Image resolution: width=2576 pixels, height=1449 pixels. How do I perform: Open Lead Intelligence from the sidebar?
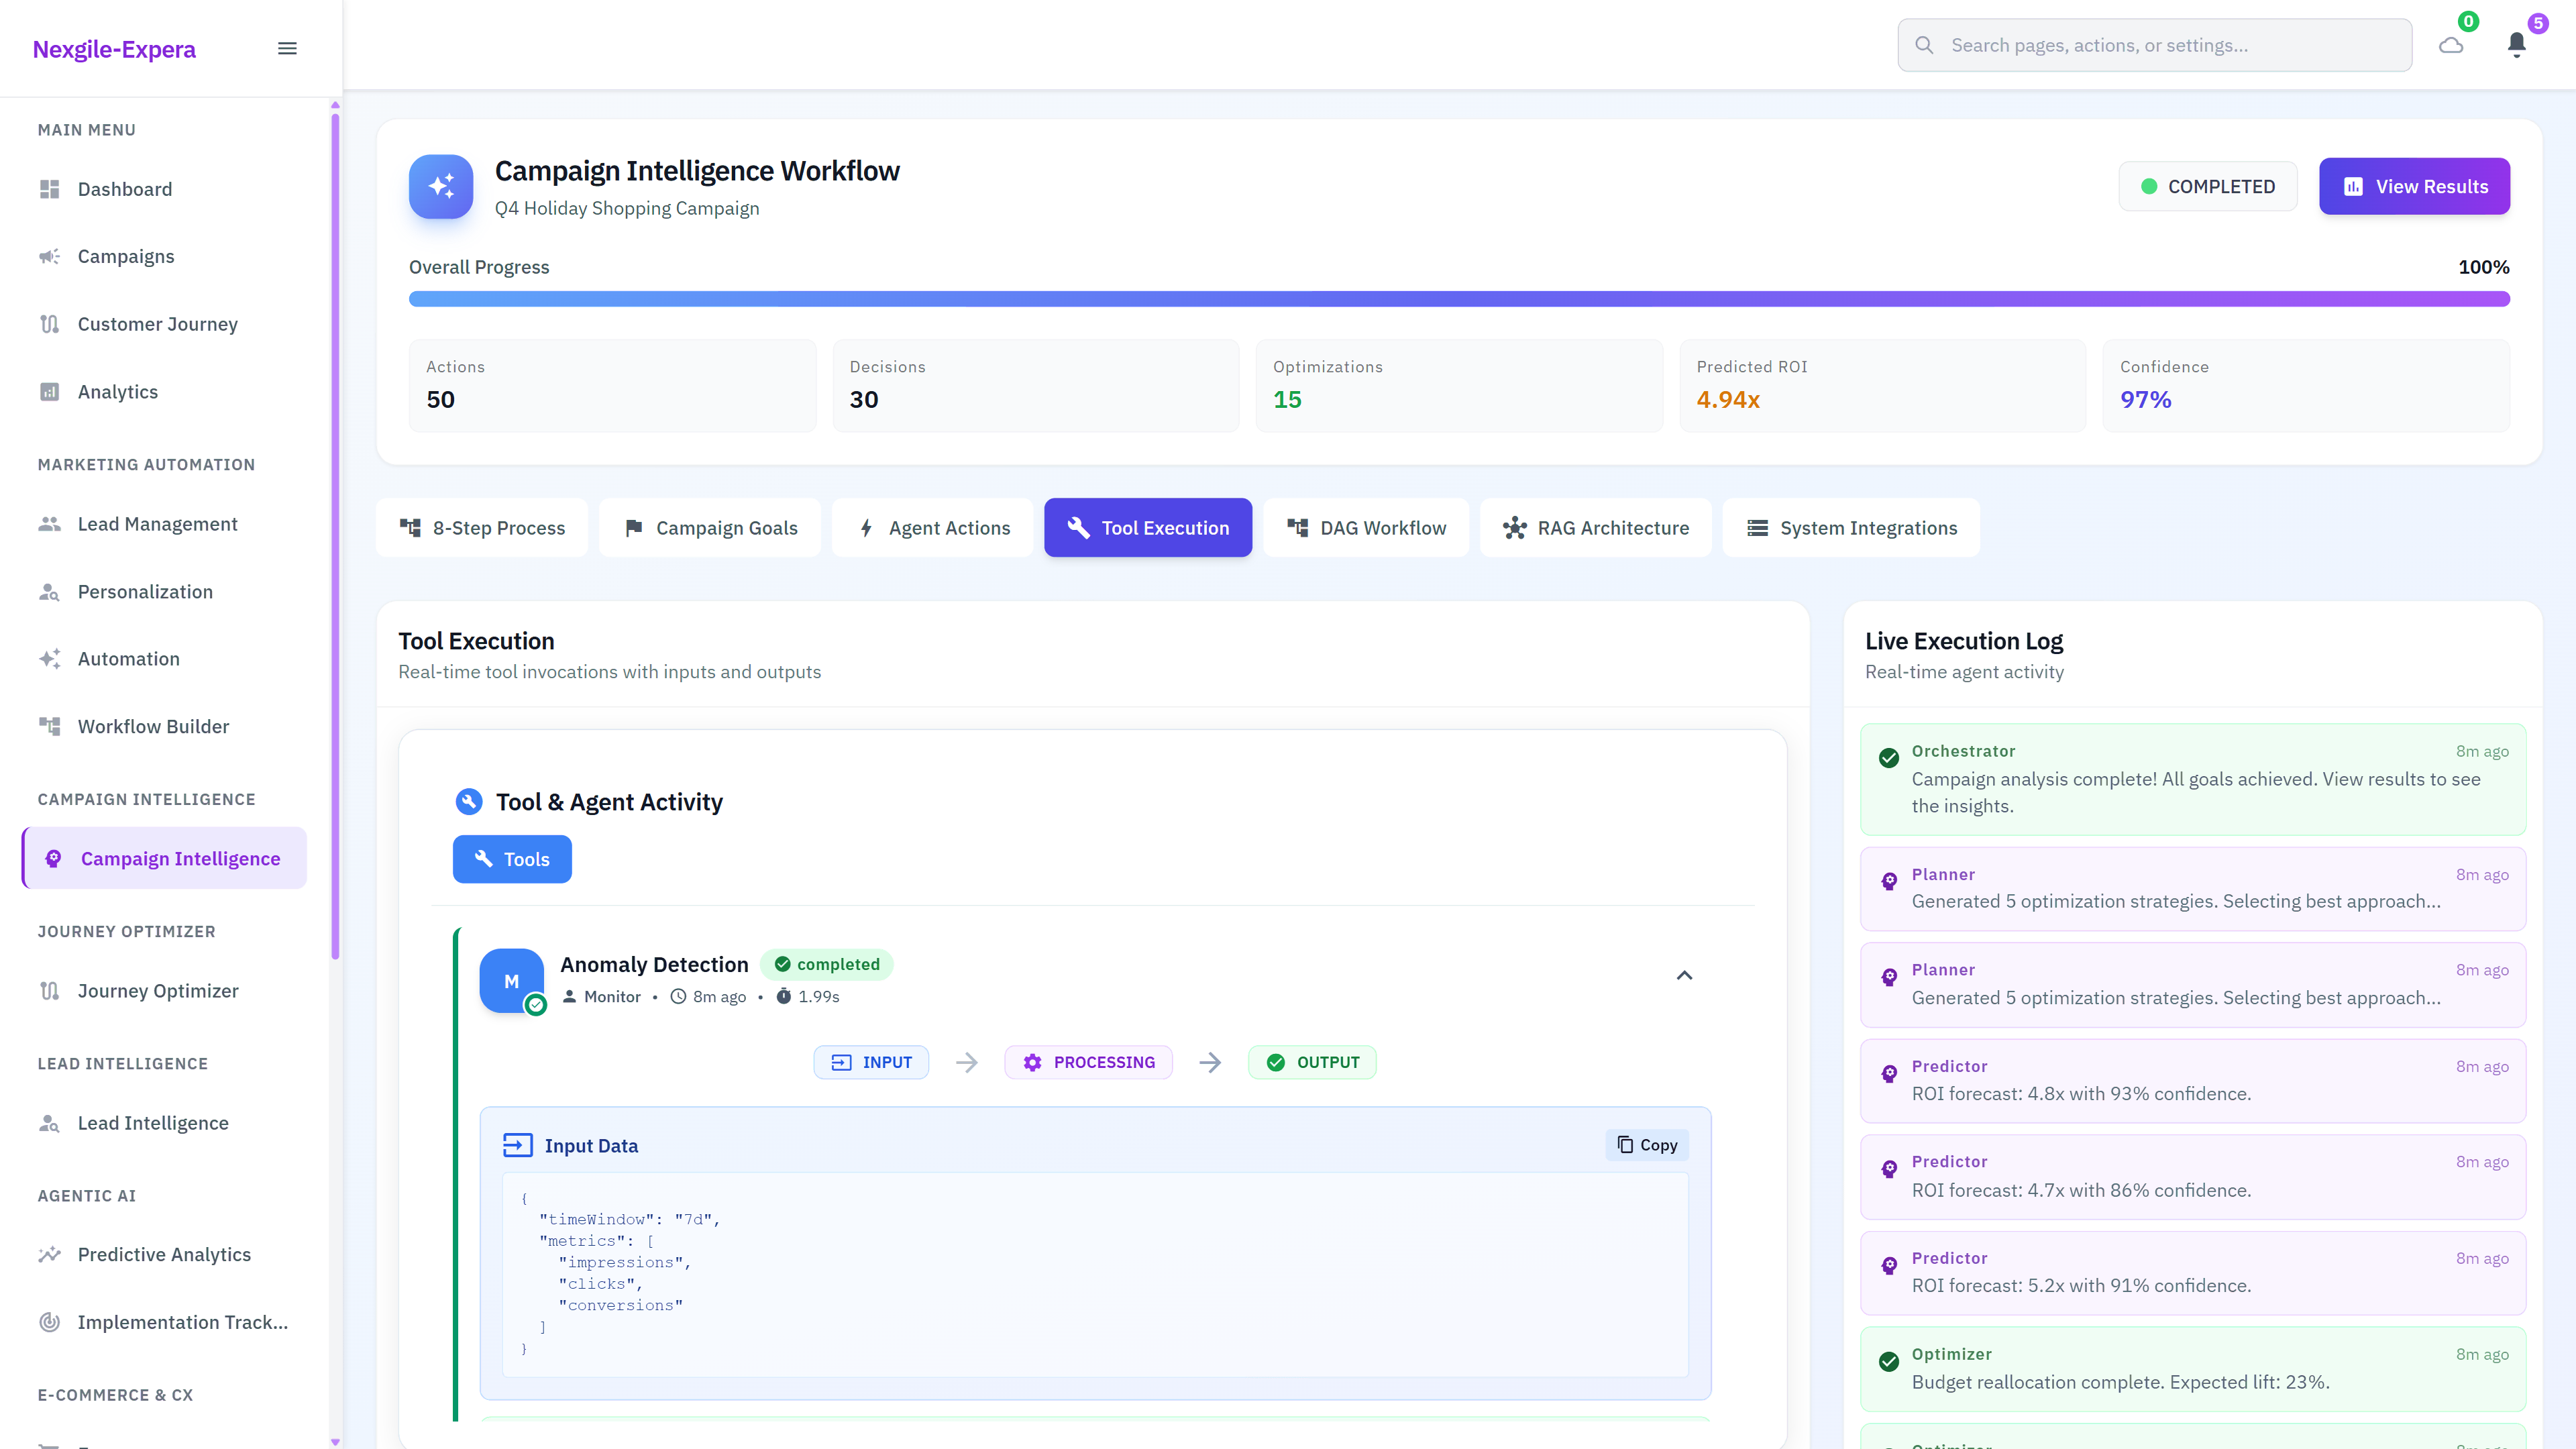153,1122
